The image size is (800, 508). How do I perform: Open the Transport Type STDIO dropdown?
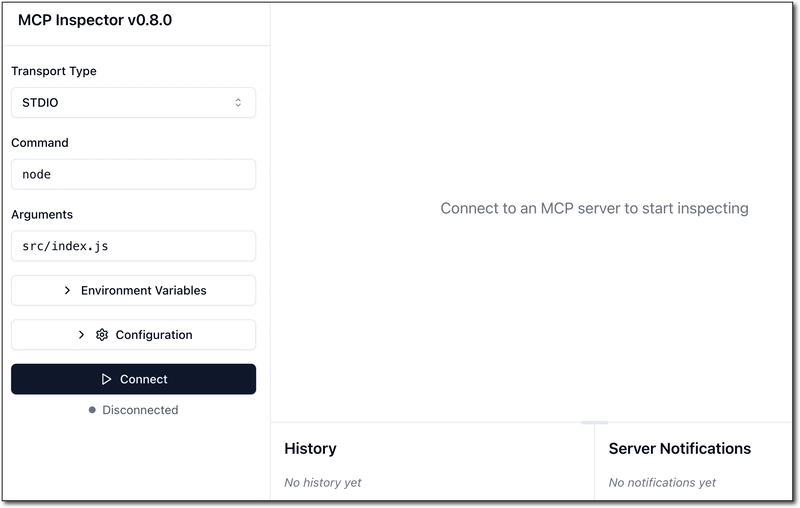133,103
